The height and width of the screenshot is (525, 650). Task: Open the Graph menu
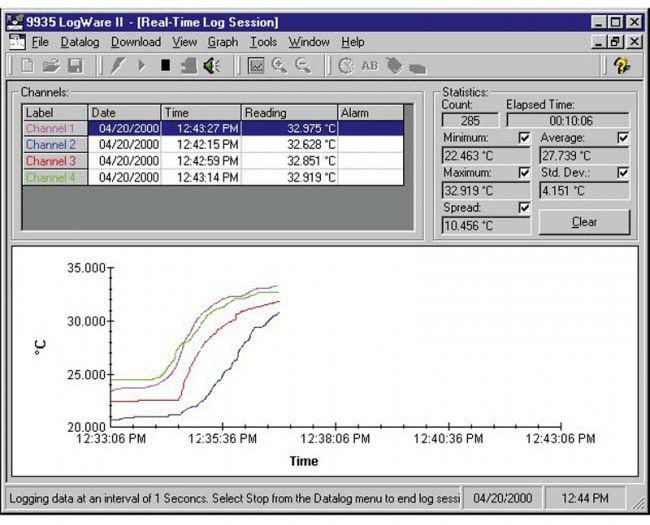[x=223, y=42]
